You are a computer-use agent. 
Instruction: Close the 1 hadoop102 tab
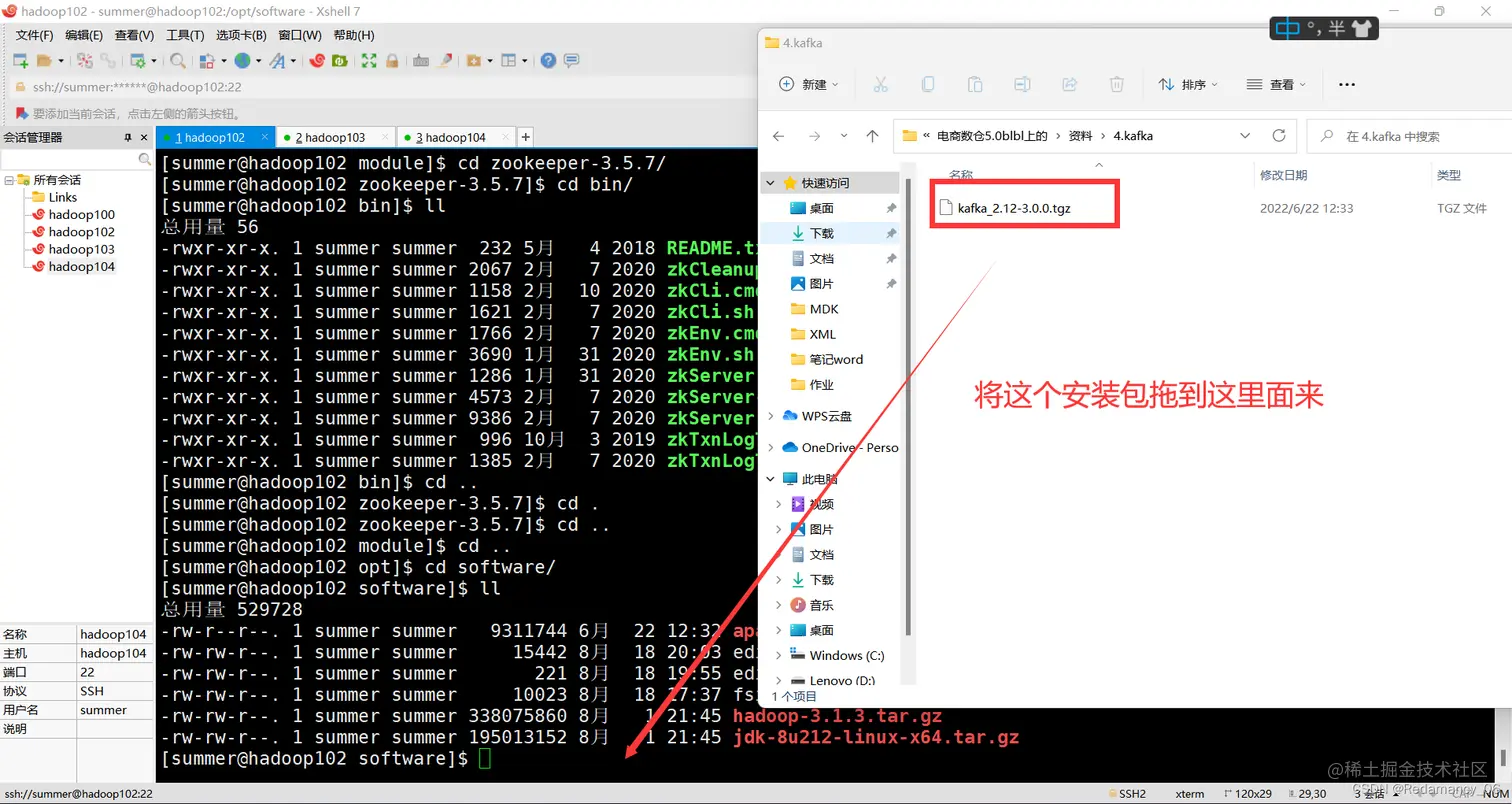point(264,136)
